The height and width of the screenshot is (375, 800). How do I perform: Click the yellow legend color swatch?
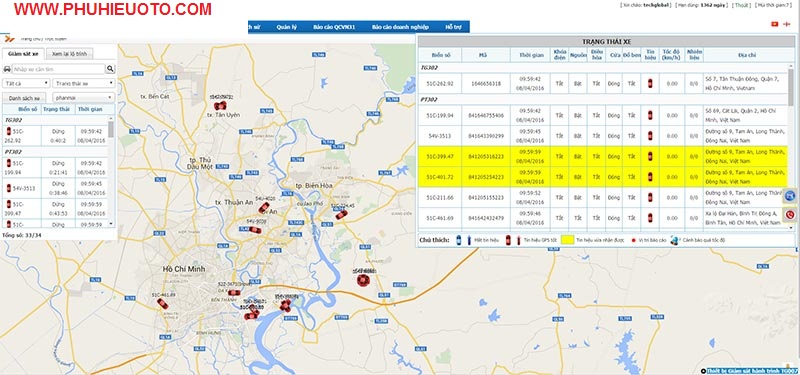coord(567,240)
